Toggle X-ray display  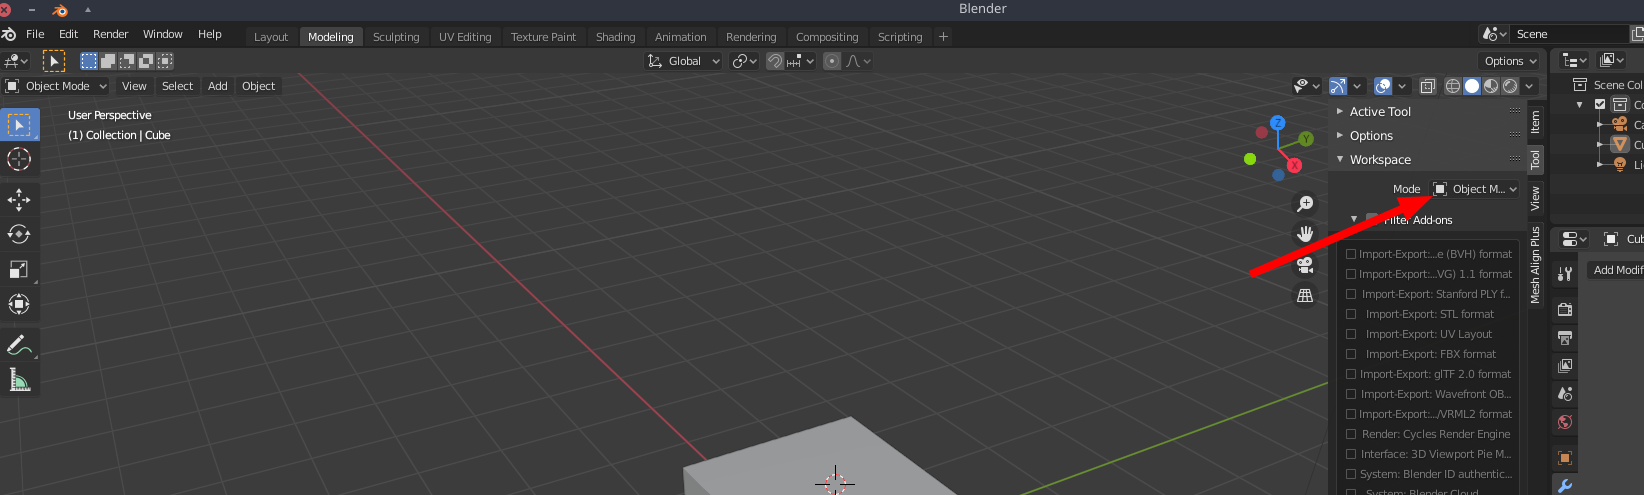[x=1427, y=86]
